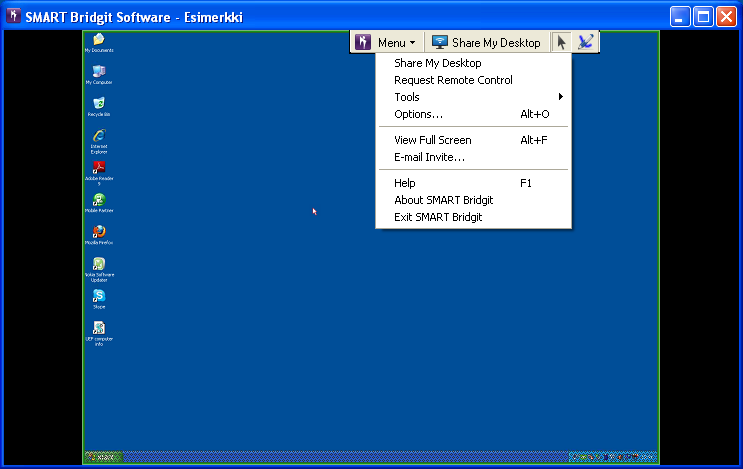Expand the Tools submenu
The image size is (743, 469).
(x=473, y=97)
